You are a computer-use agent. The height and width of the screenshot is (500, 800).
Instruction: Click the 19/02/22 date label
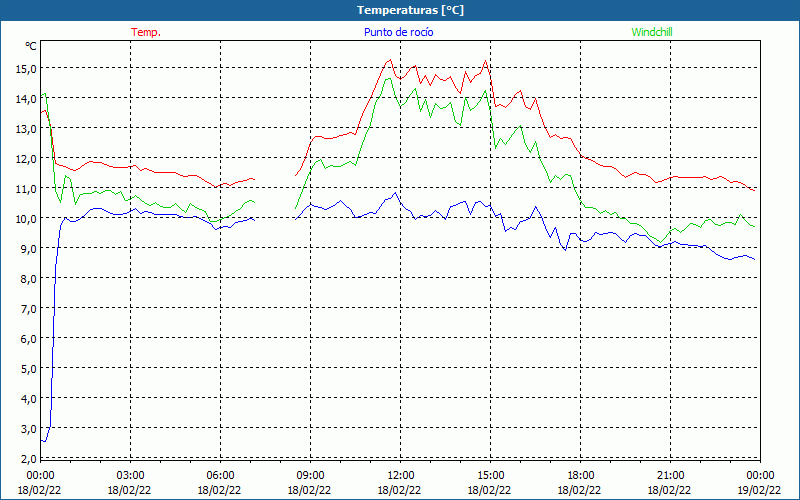click(759, 490)
